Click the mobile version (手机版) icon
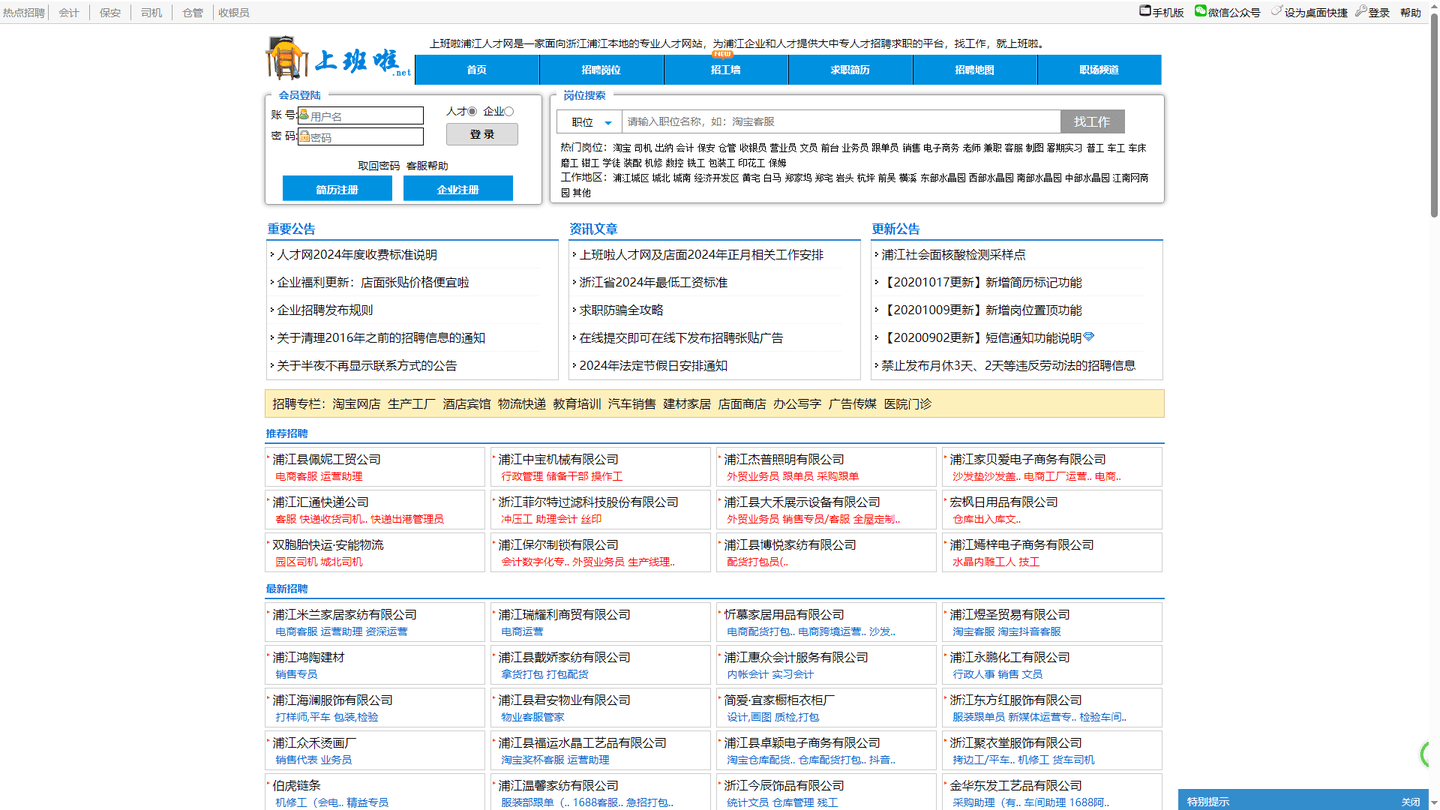The image size is (1440, 810). coord(1145,11)
